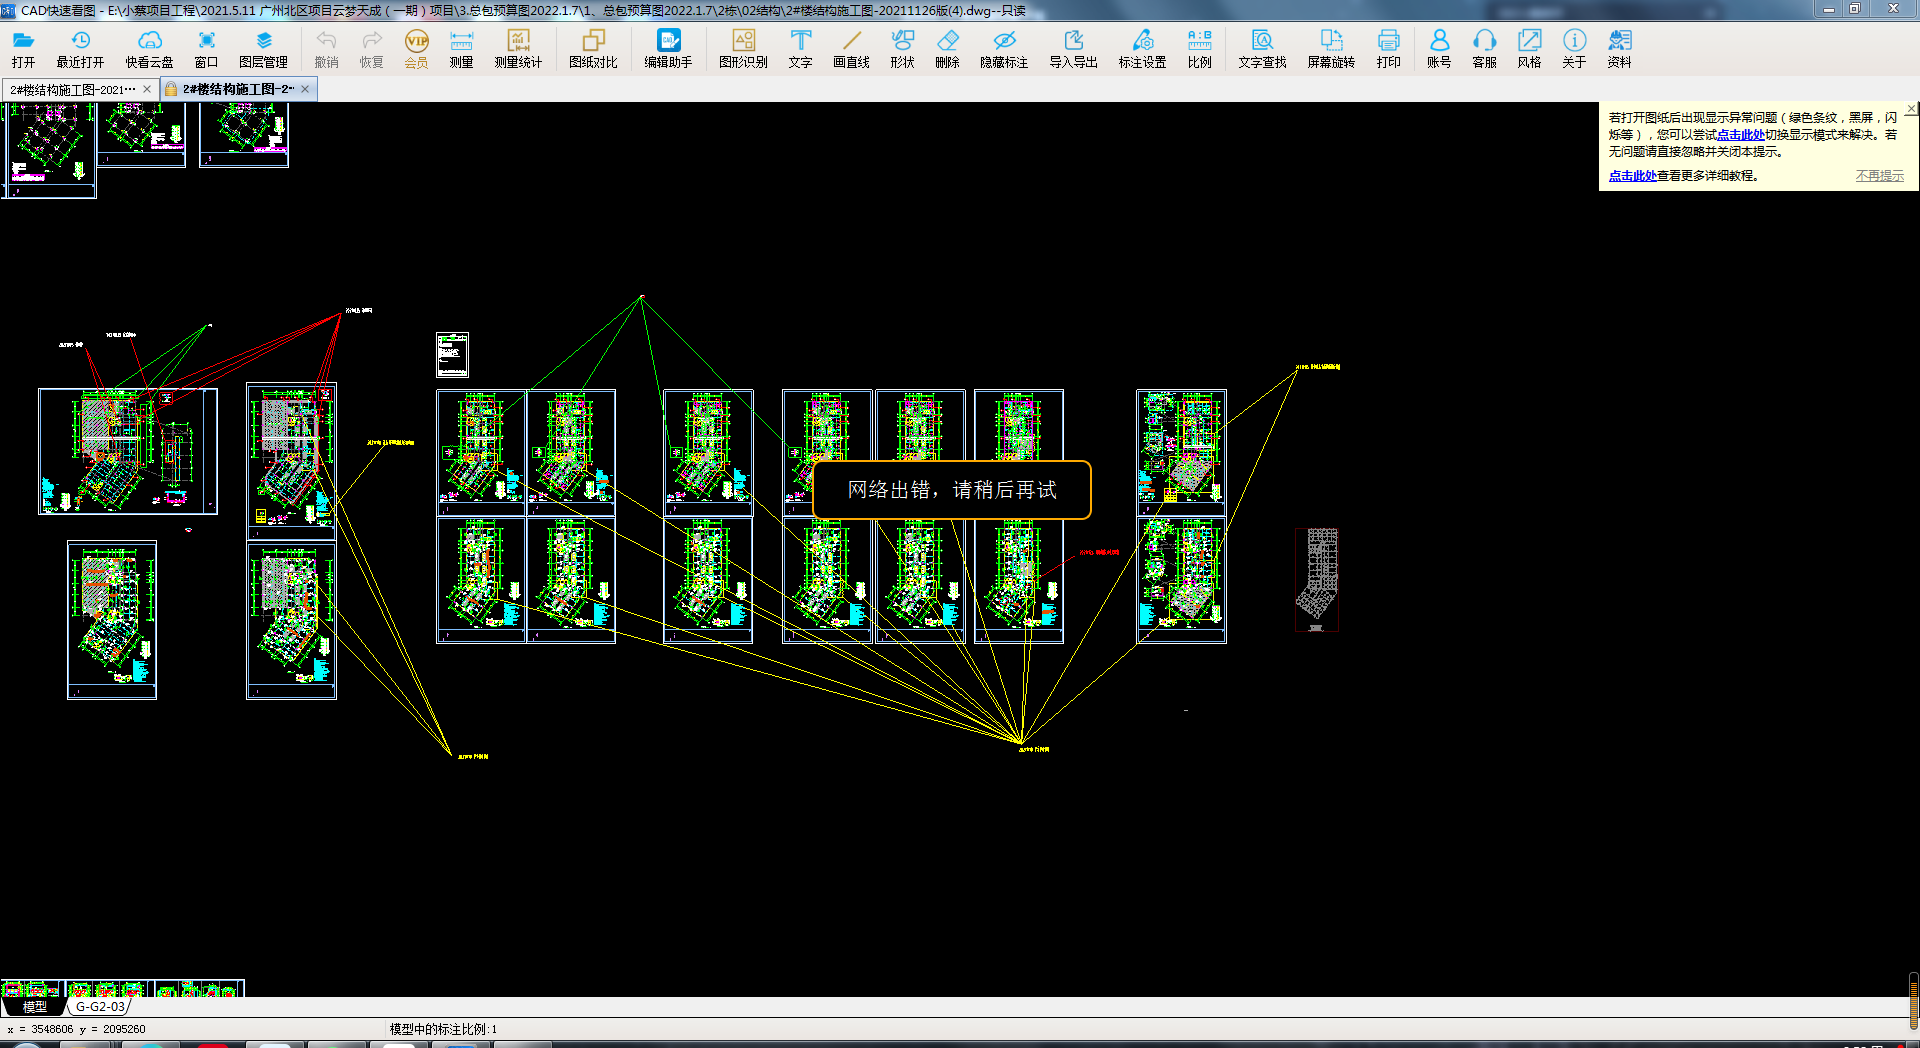Click the x y coordinates readout
1920x1048 pixels.
(76, 1029)
